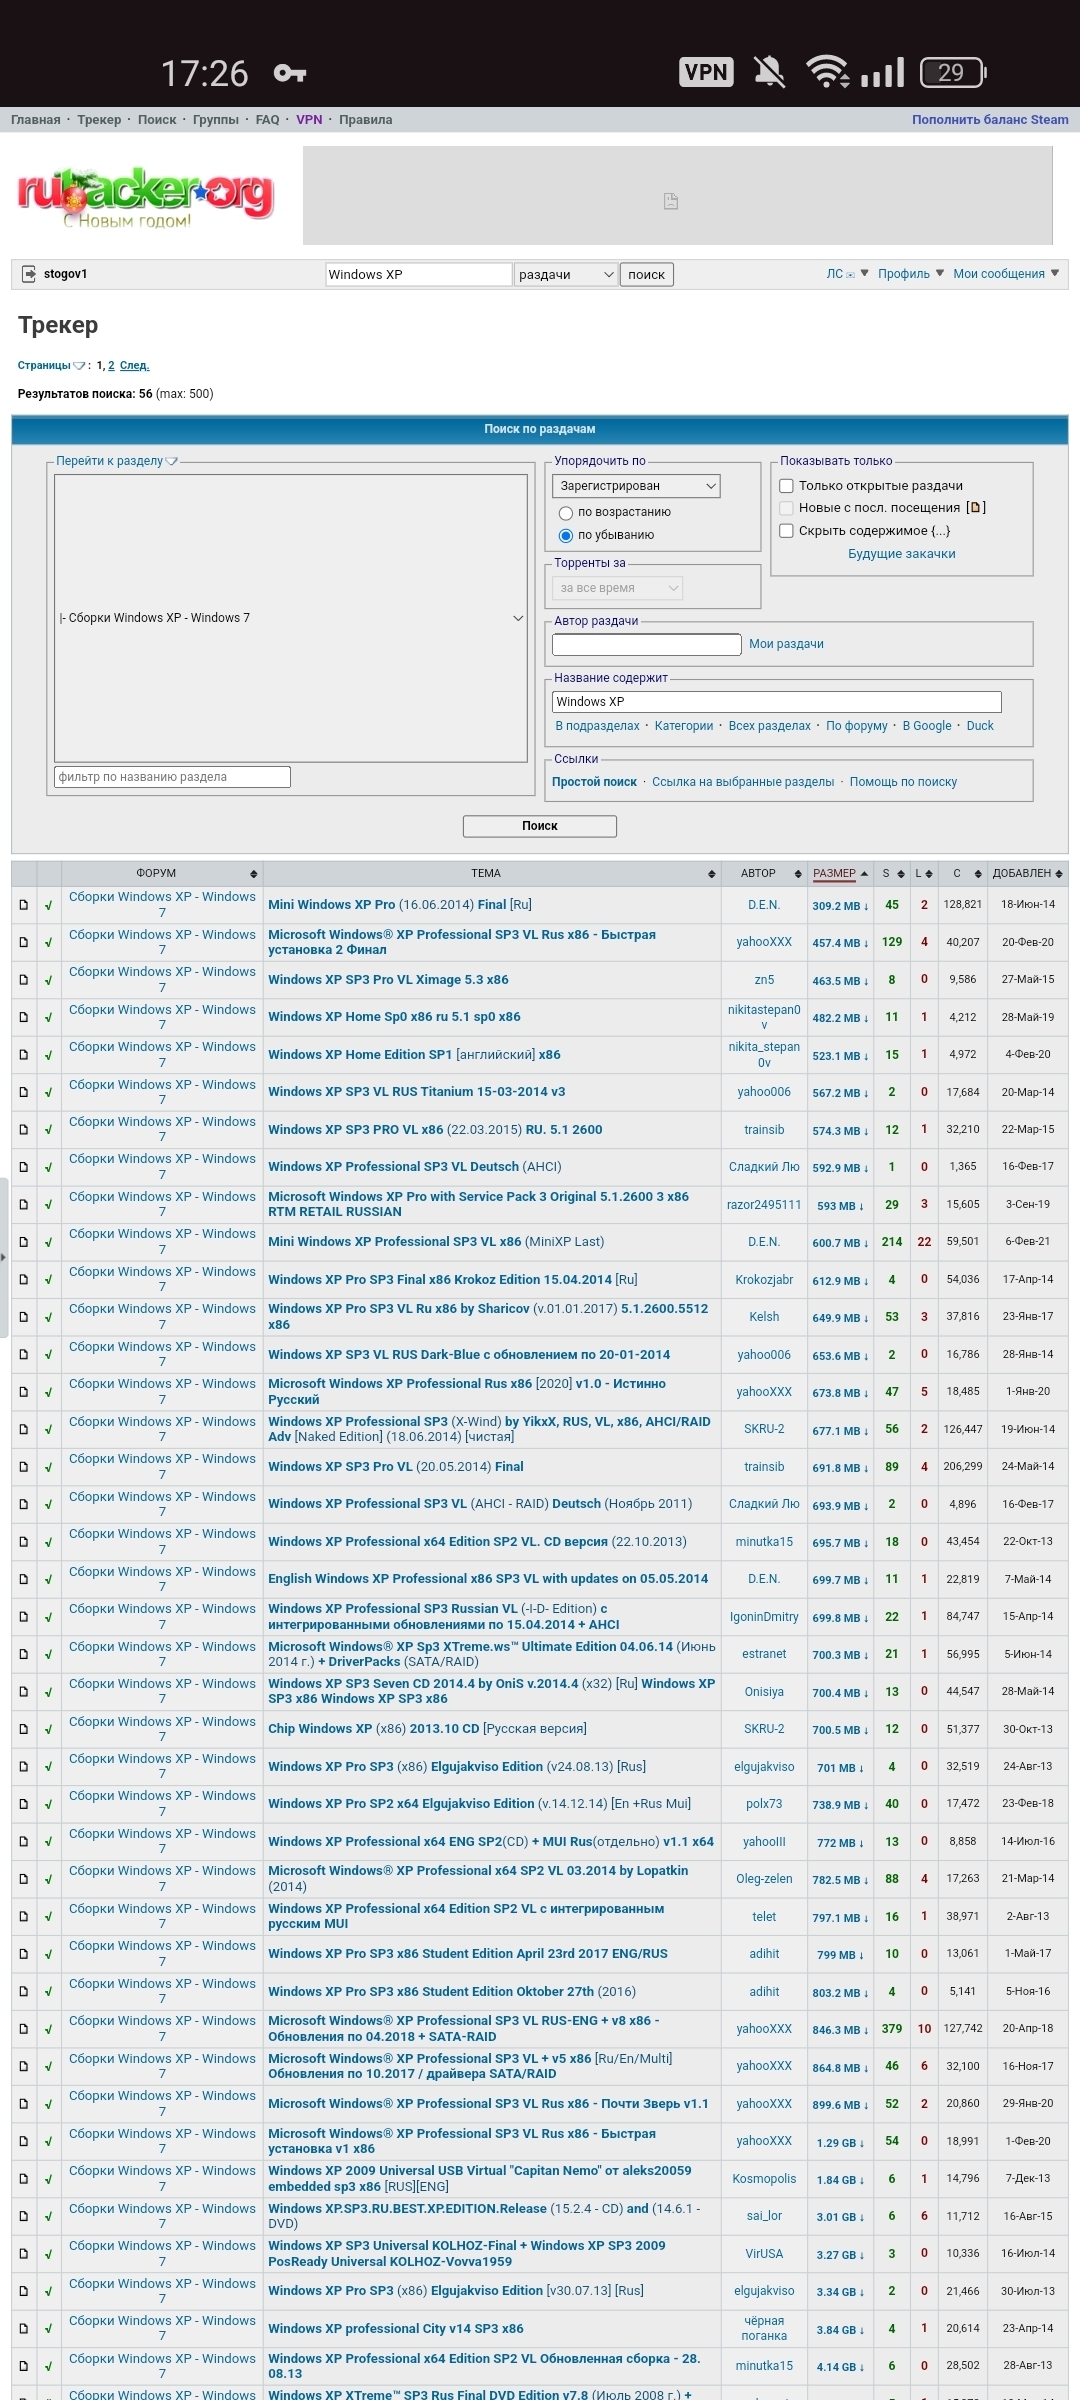Click the new-posts document icon near Новые с посл. посещения

tap(976, 508)
